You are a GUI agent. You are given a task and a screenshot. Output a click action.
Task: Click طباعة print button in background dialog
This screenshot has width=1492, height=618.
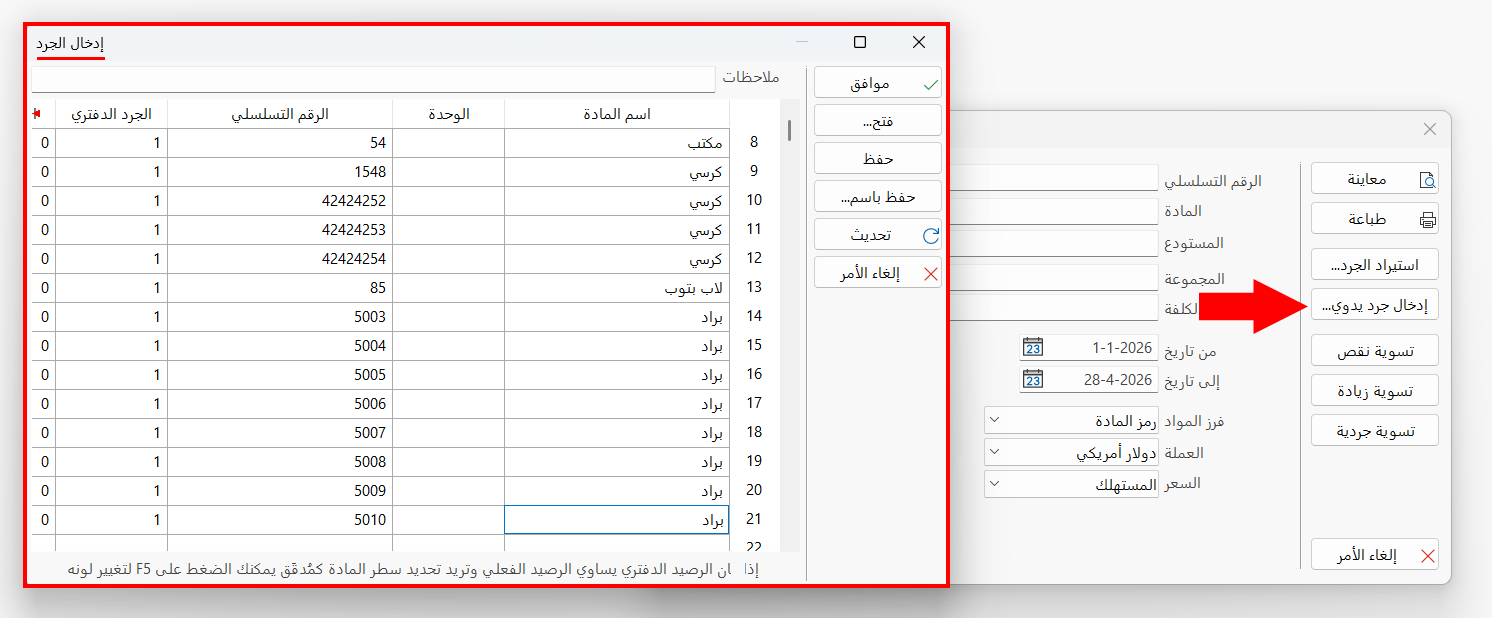coord(1375,219)
